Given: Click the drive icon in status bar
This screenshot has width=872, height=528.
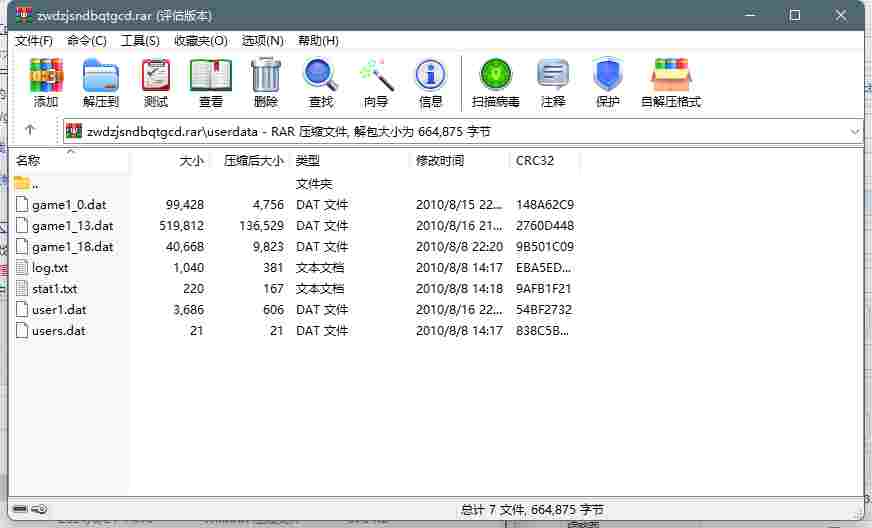Looking at the screenshot, I should [20, 509].
